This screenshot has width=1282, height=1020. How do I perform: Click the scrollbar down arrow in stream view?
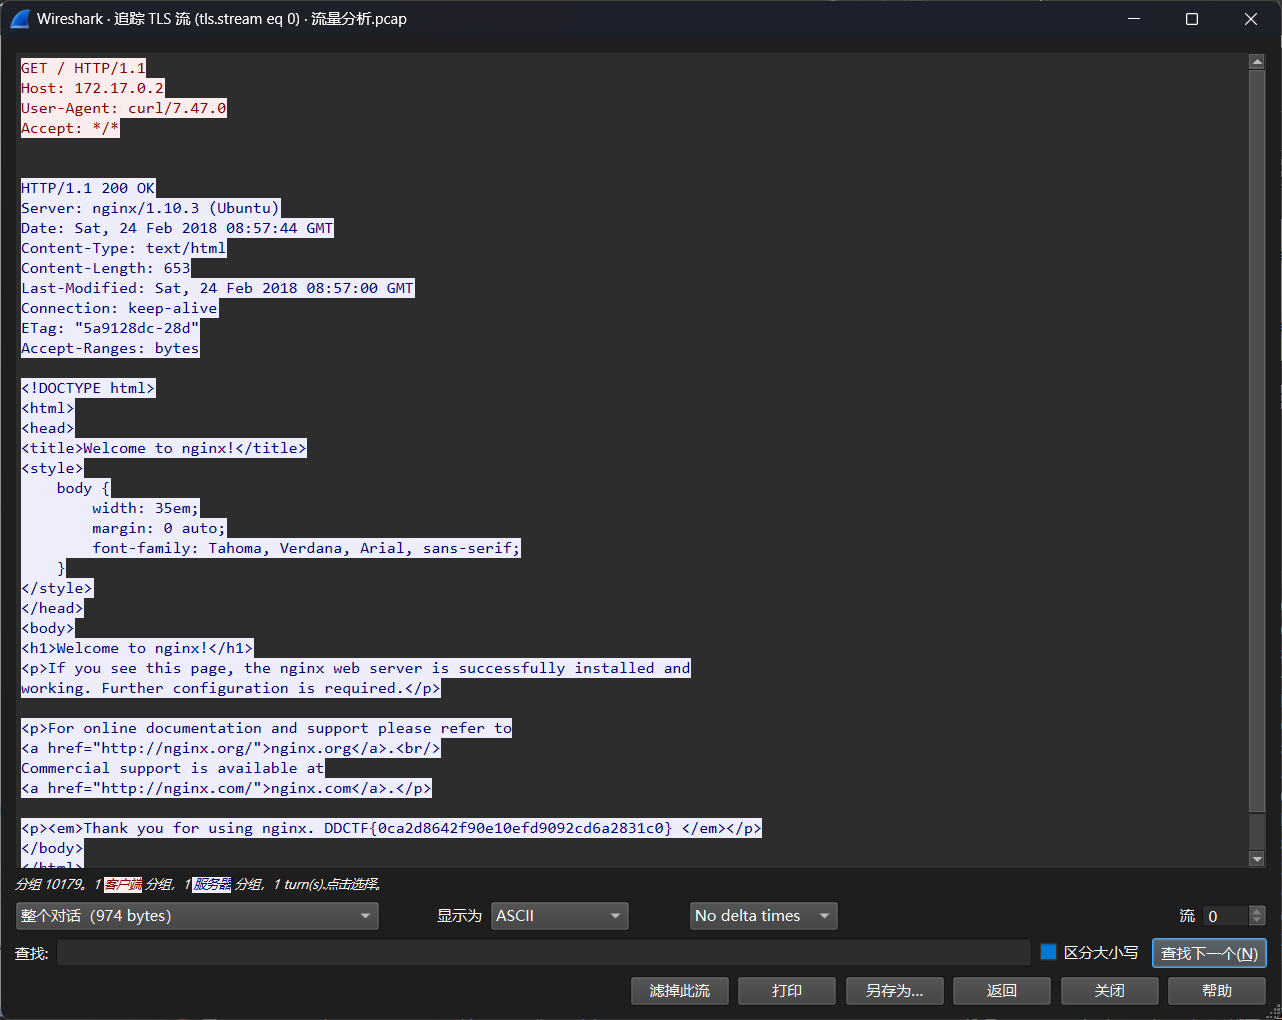point(1257,859)
